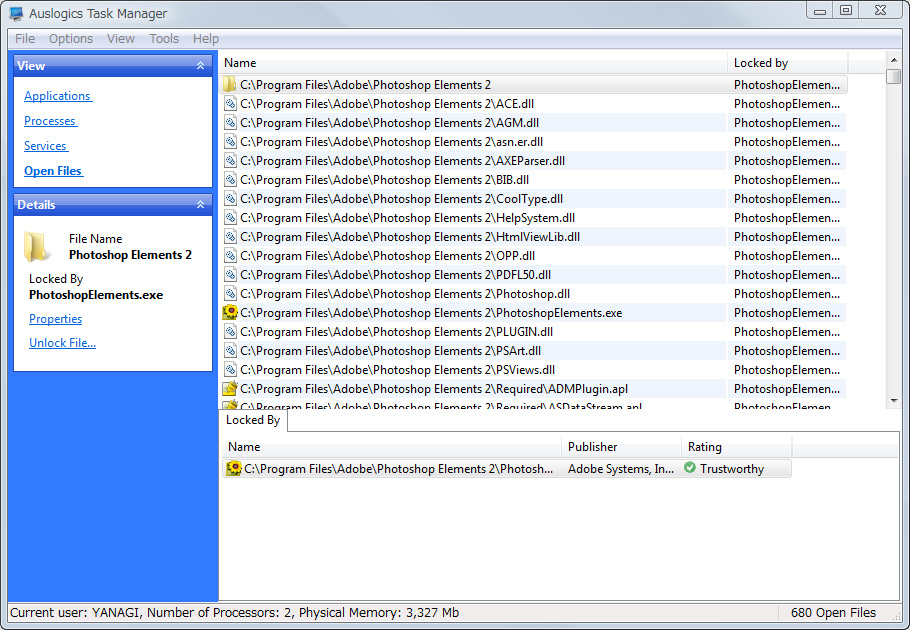This screenshot has height=630, width=910.
Task: Click the file icon beside PSViews.dll
Action: [x=230, y=370]
